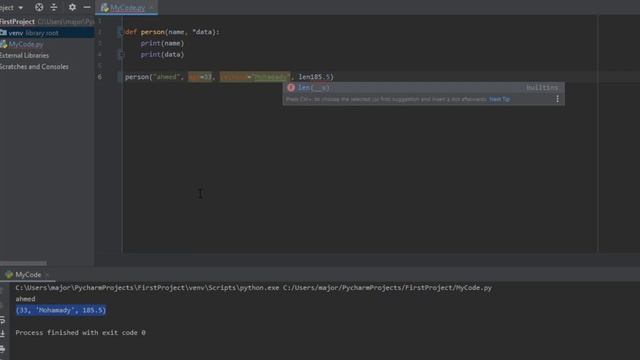
Task: Open the Project panel settings gear
Action: [72, 7]
